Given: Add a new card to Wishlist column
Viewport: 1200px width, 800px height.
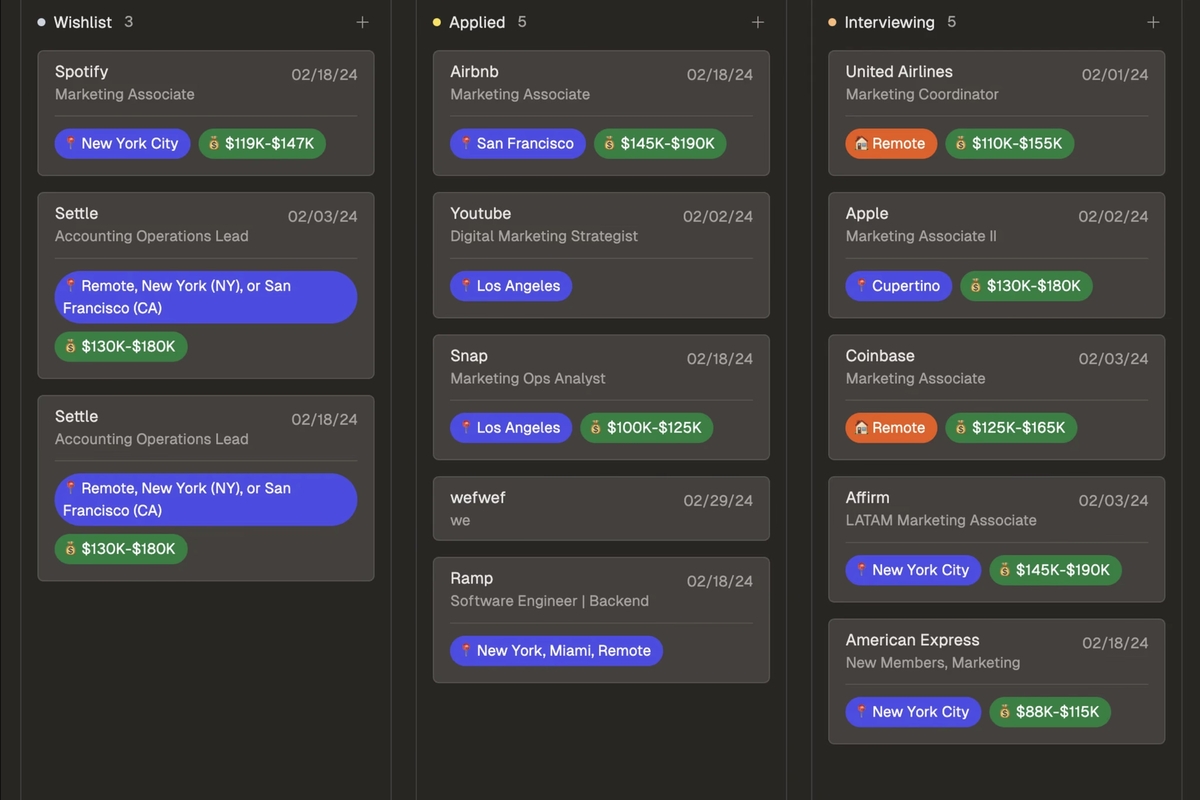Looking at the screenshot, I should [x=362, y=22].
